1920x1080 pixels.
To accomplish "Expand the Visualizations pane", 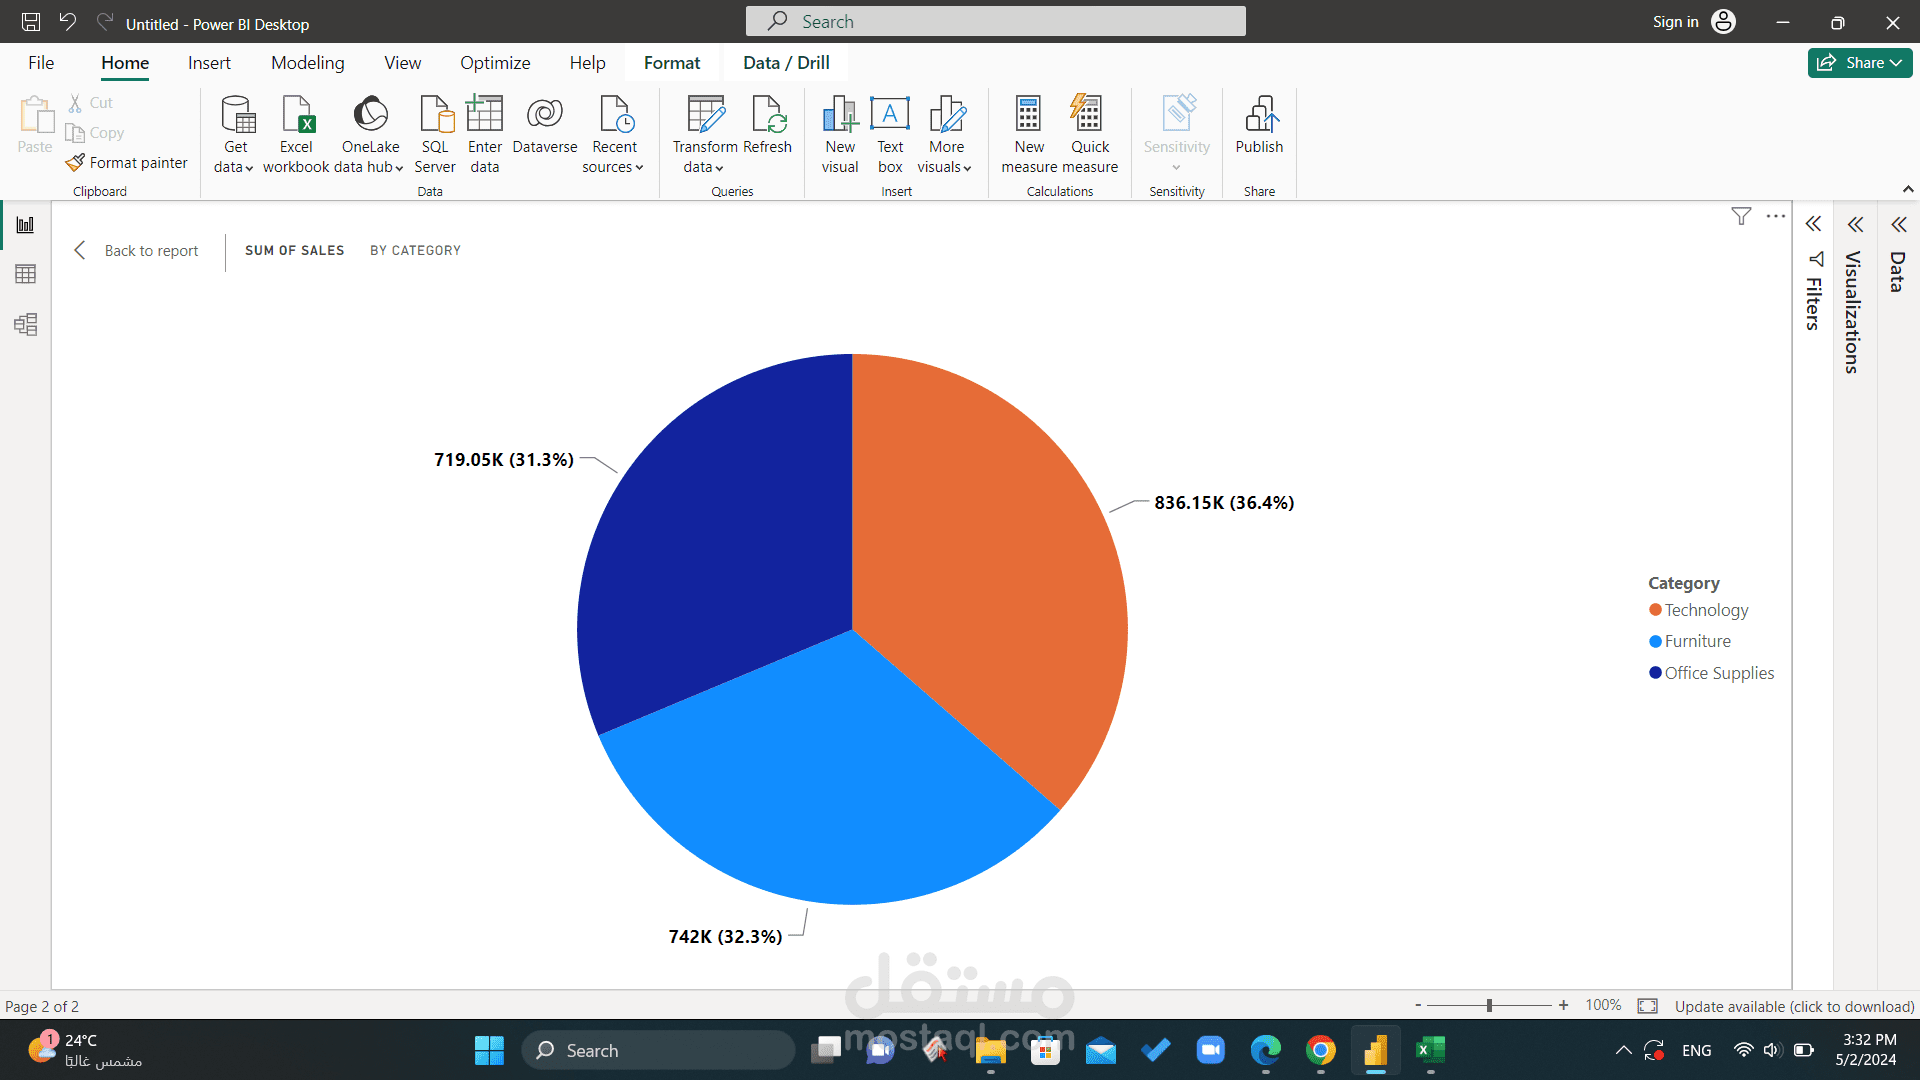I will pyautogui.click(x=1855, y=224).
